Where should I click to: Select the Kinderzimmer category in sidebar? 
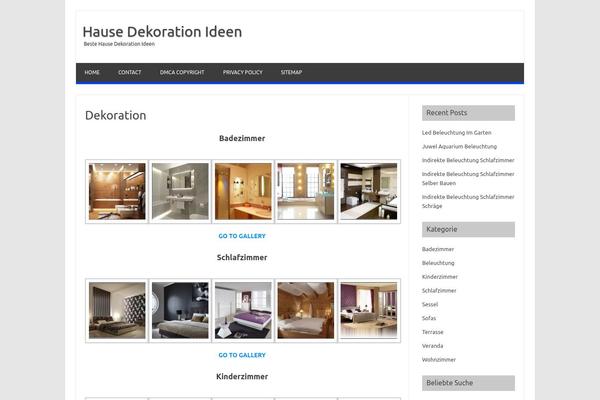coord(440,277)
